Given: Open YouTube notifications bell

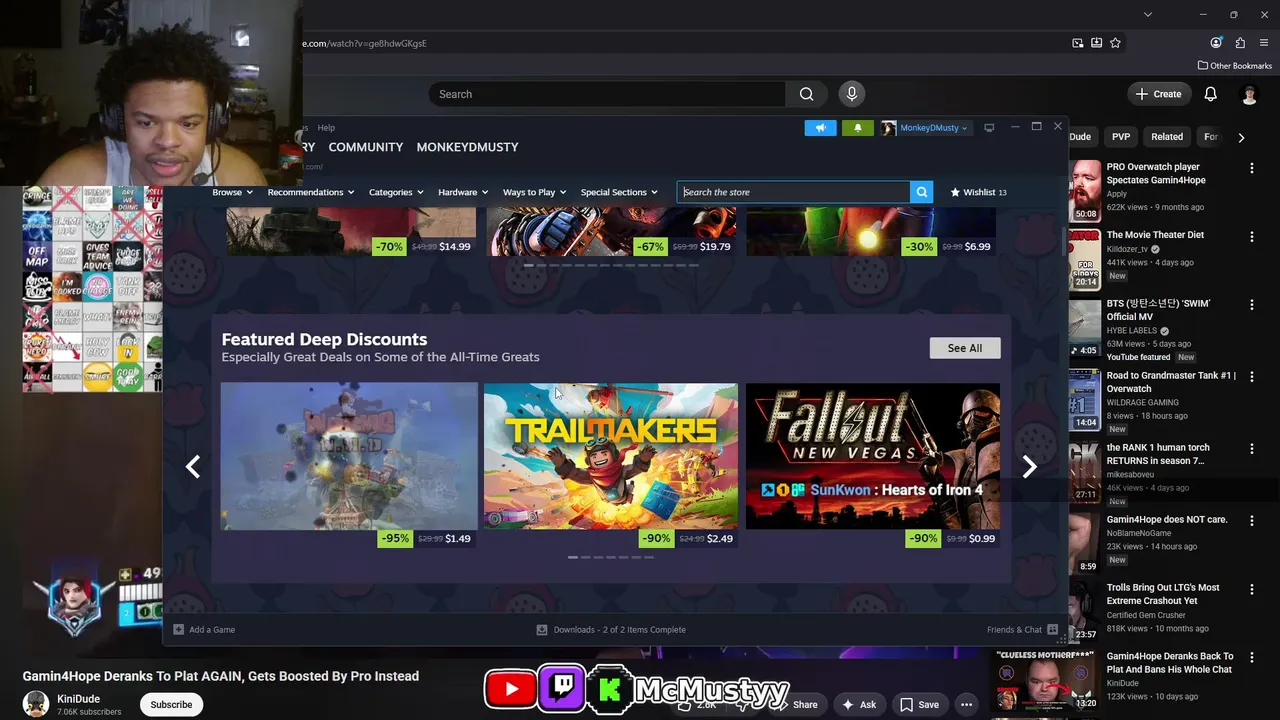Looking at the screenshot, I should [1210, 94].
